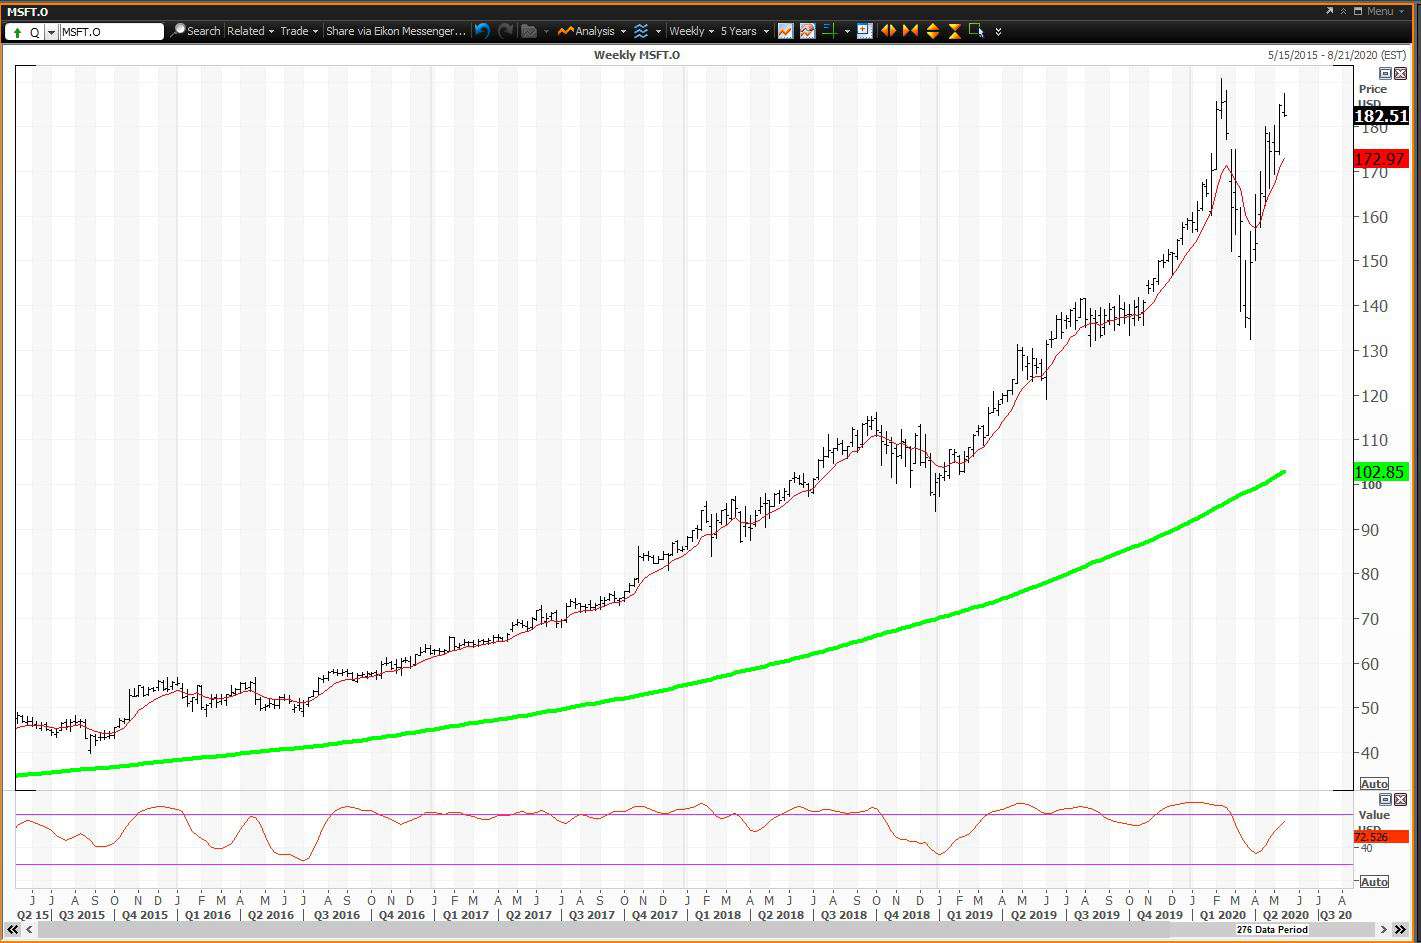1421x943 pixels.
Task: Click the single right scroll arrow
Action: 1385,930
